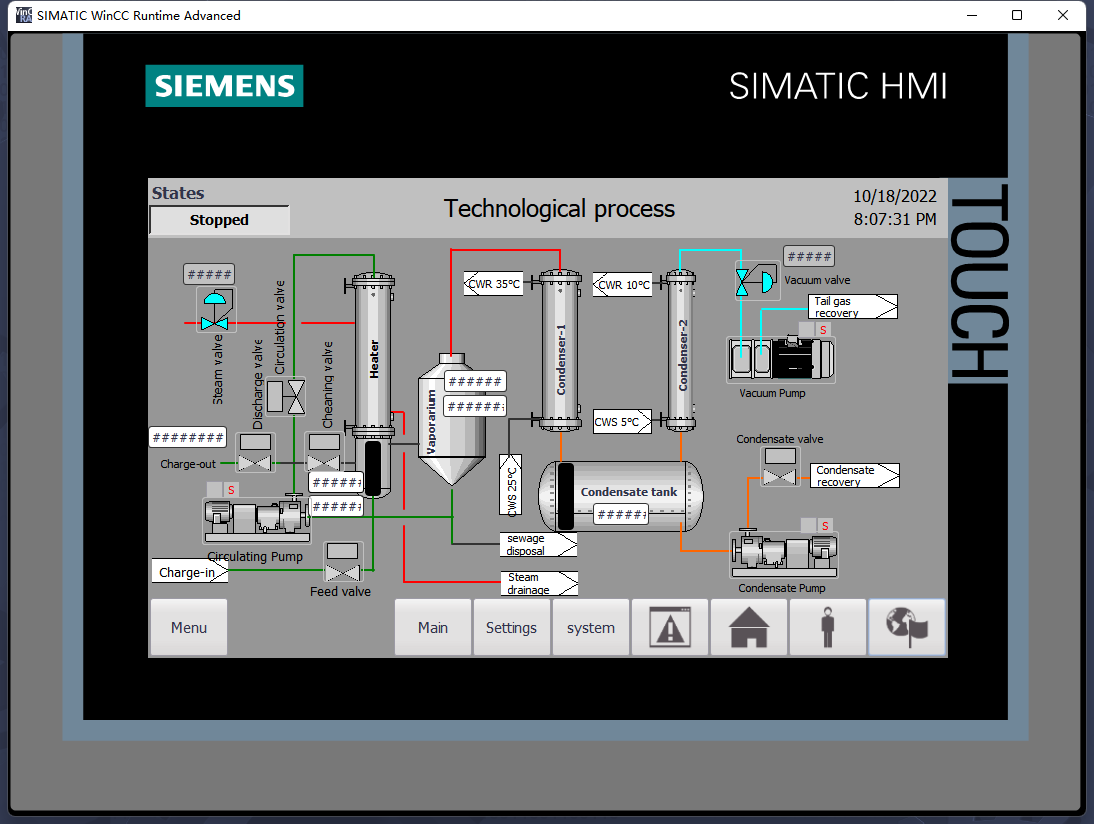Open the Settings screen
The width and height of the screenshot is (1094, 824).
511,627
